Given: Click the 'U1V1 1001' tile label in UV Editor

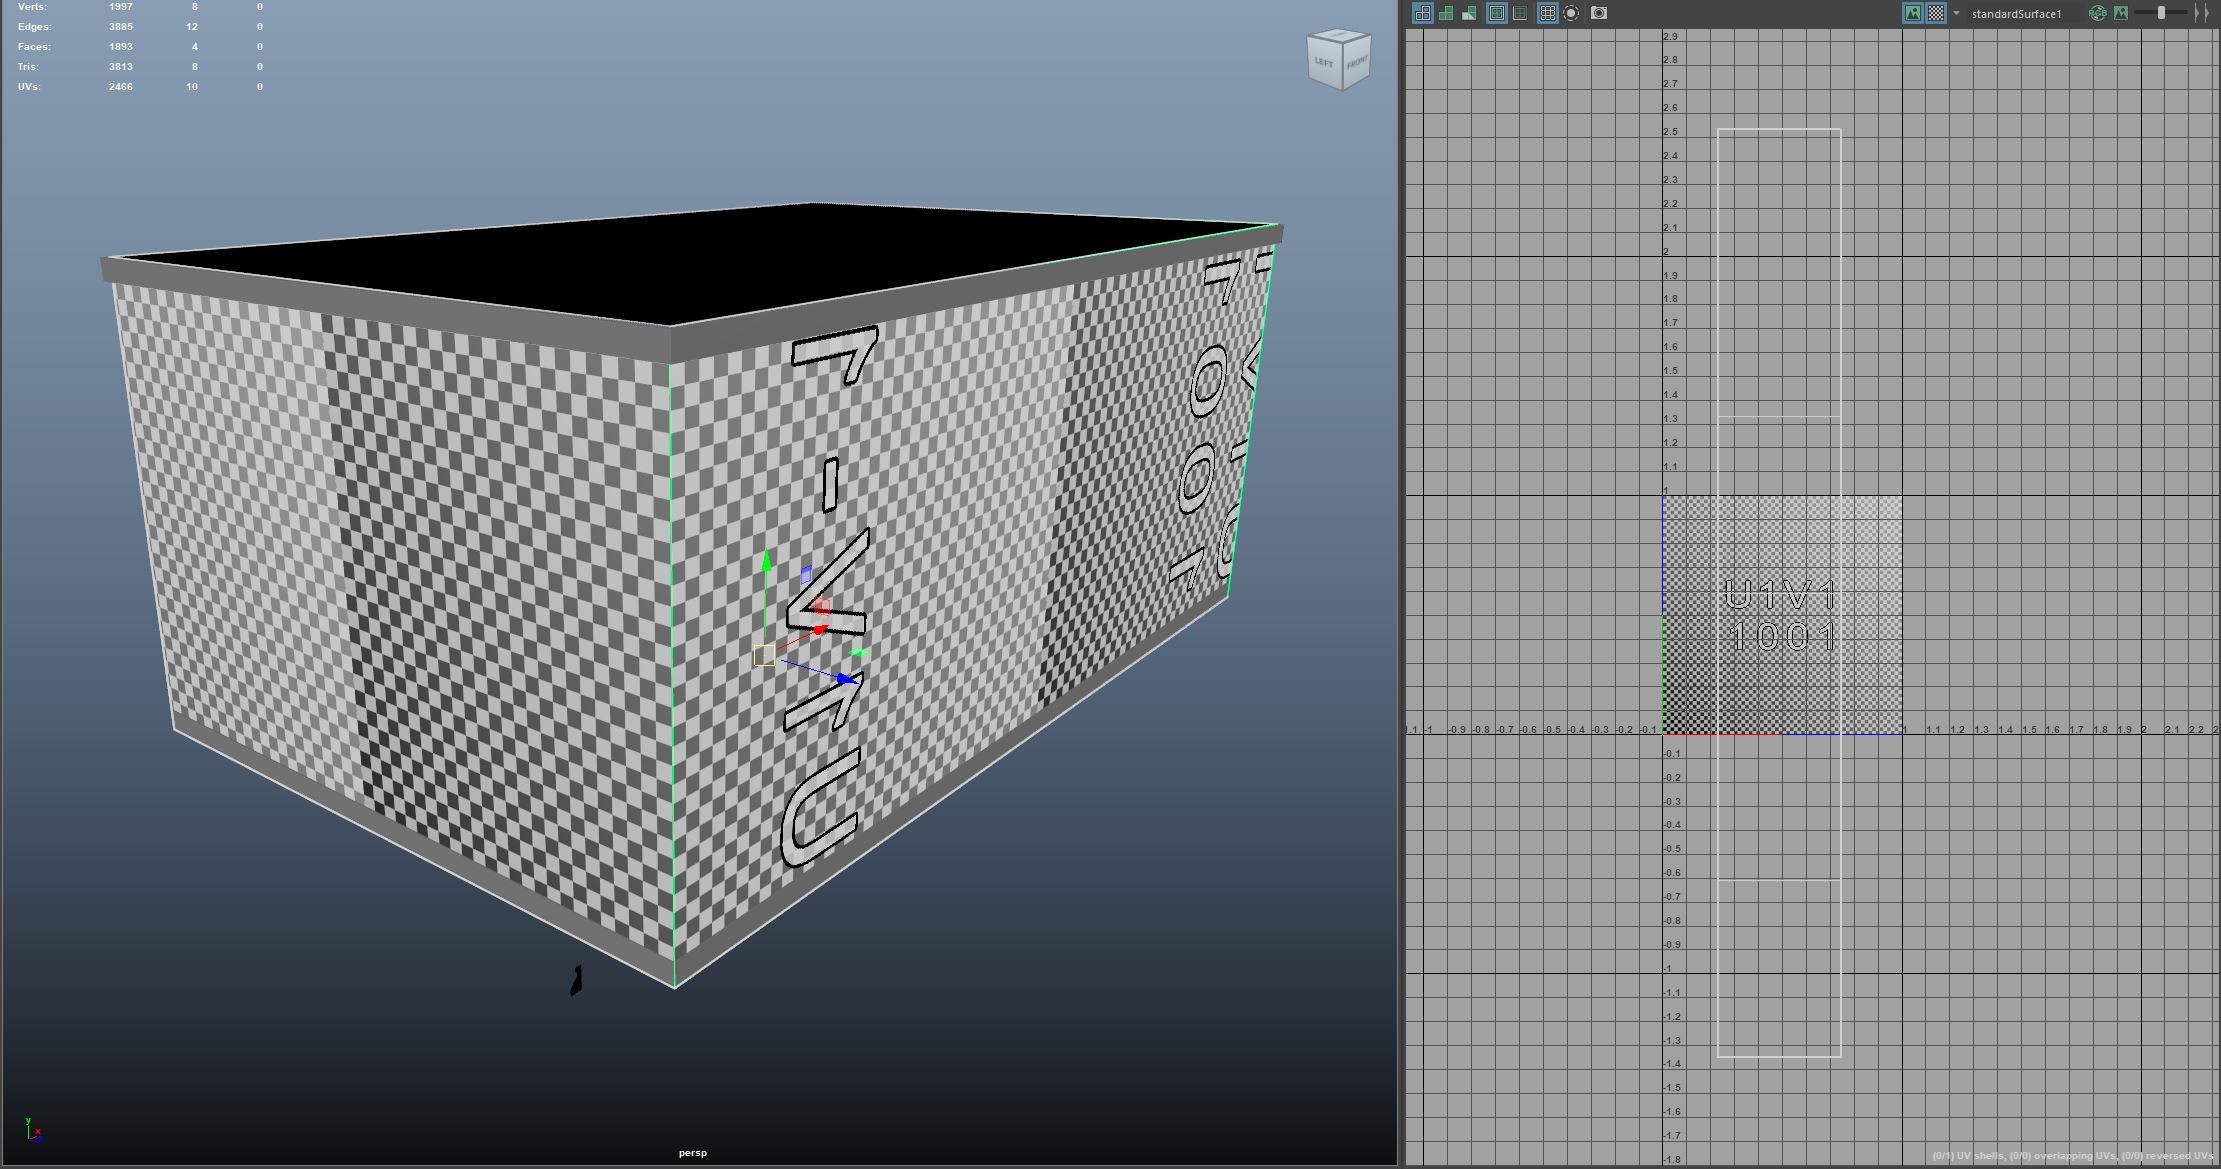Looking at the screenshot, I should [x=1782, y=615].
